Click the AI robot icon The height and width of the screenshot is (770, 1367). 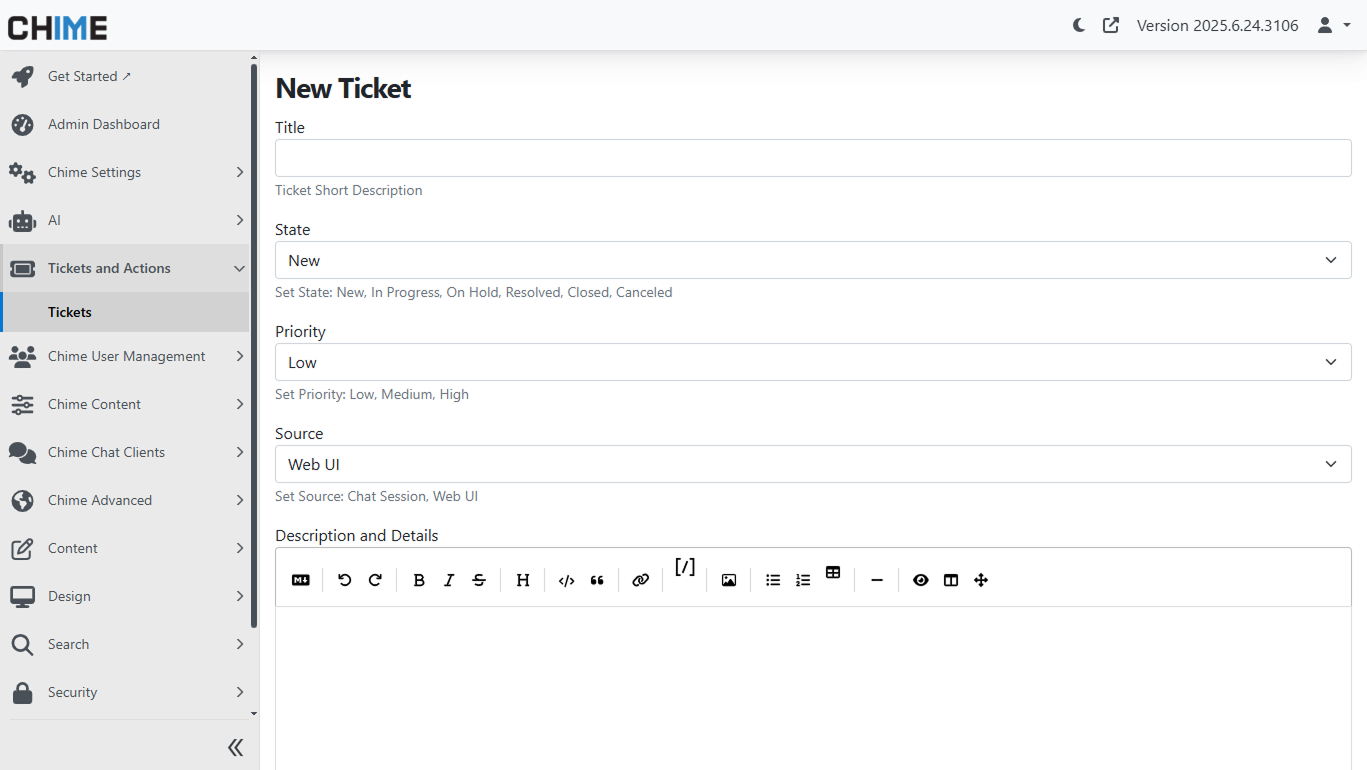tap(22, 220)
